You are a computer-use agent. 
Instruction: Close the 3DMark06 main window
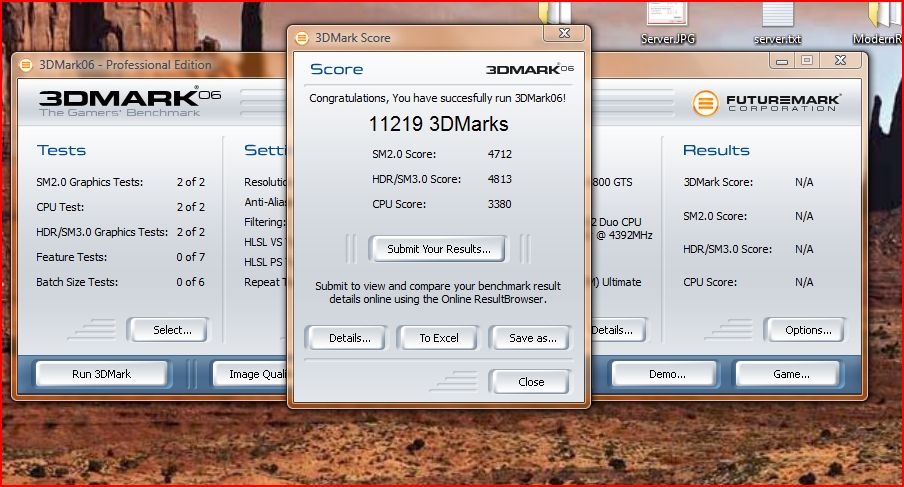click(x=841, y=61)
